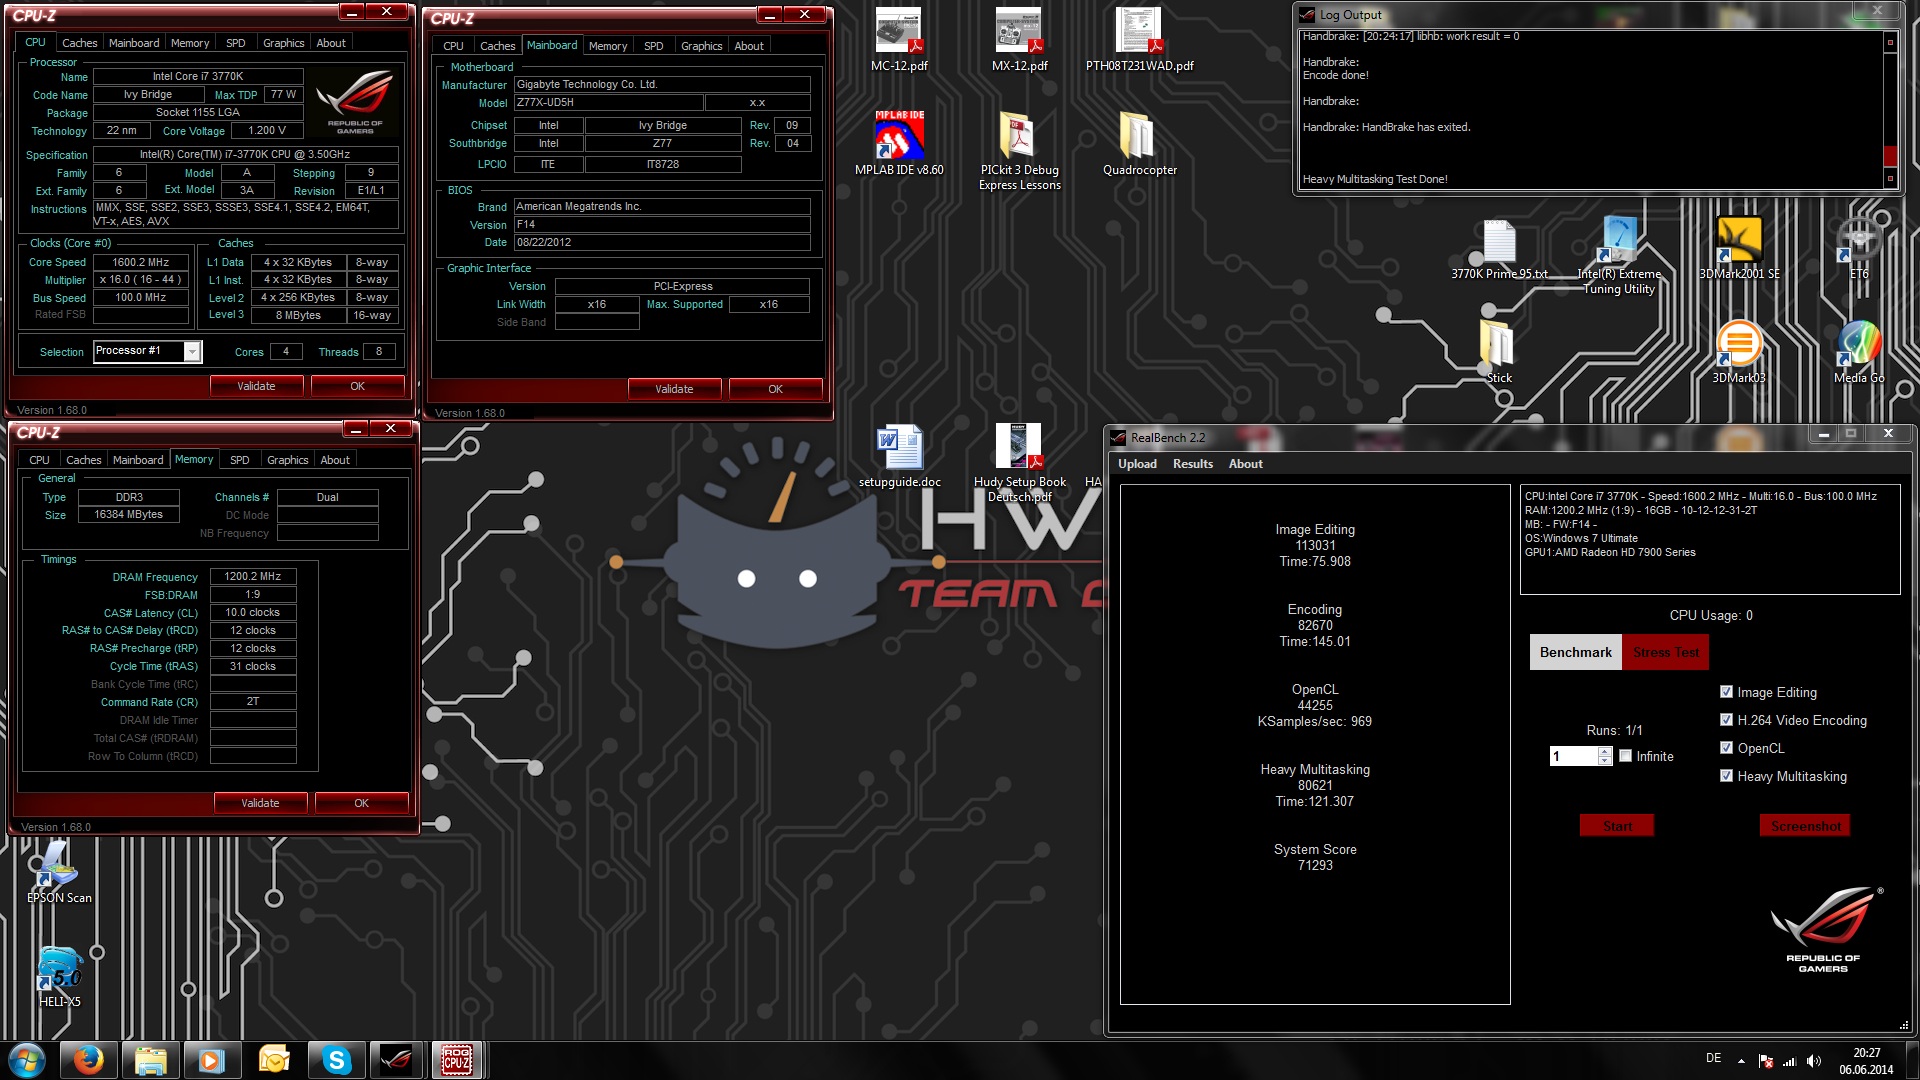Click Start in RealBench

[1616, 826]
